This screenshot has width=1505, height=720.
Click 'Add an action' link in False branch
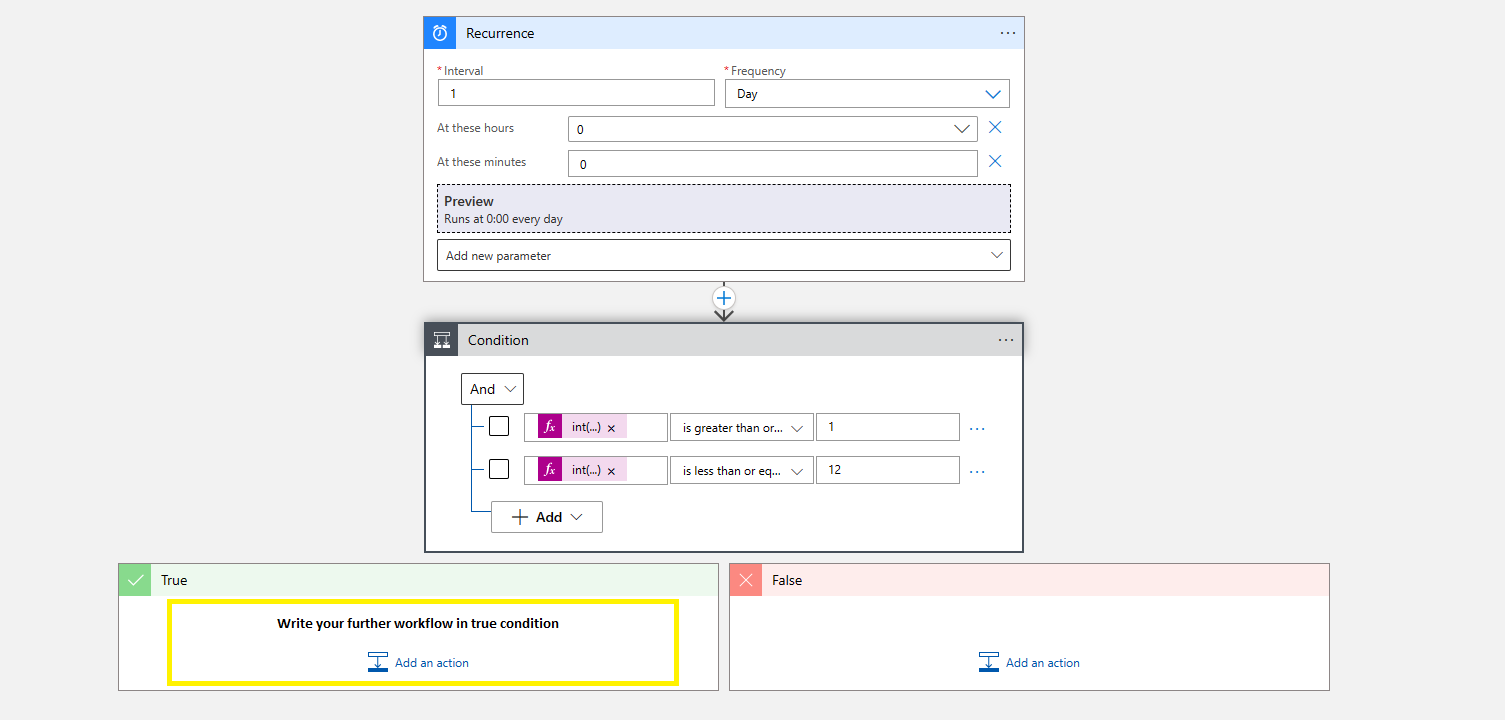(1043, 663)
